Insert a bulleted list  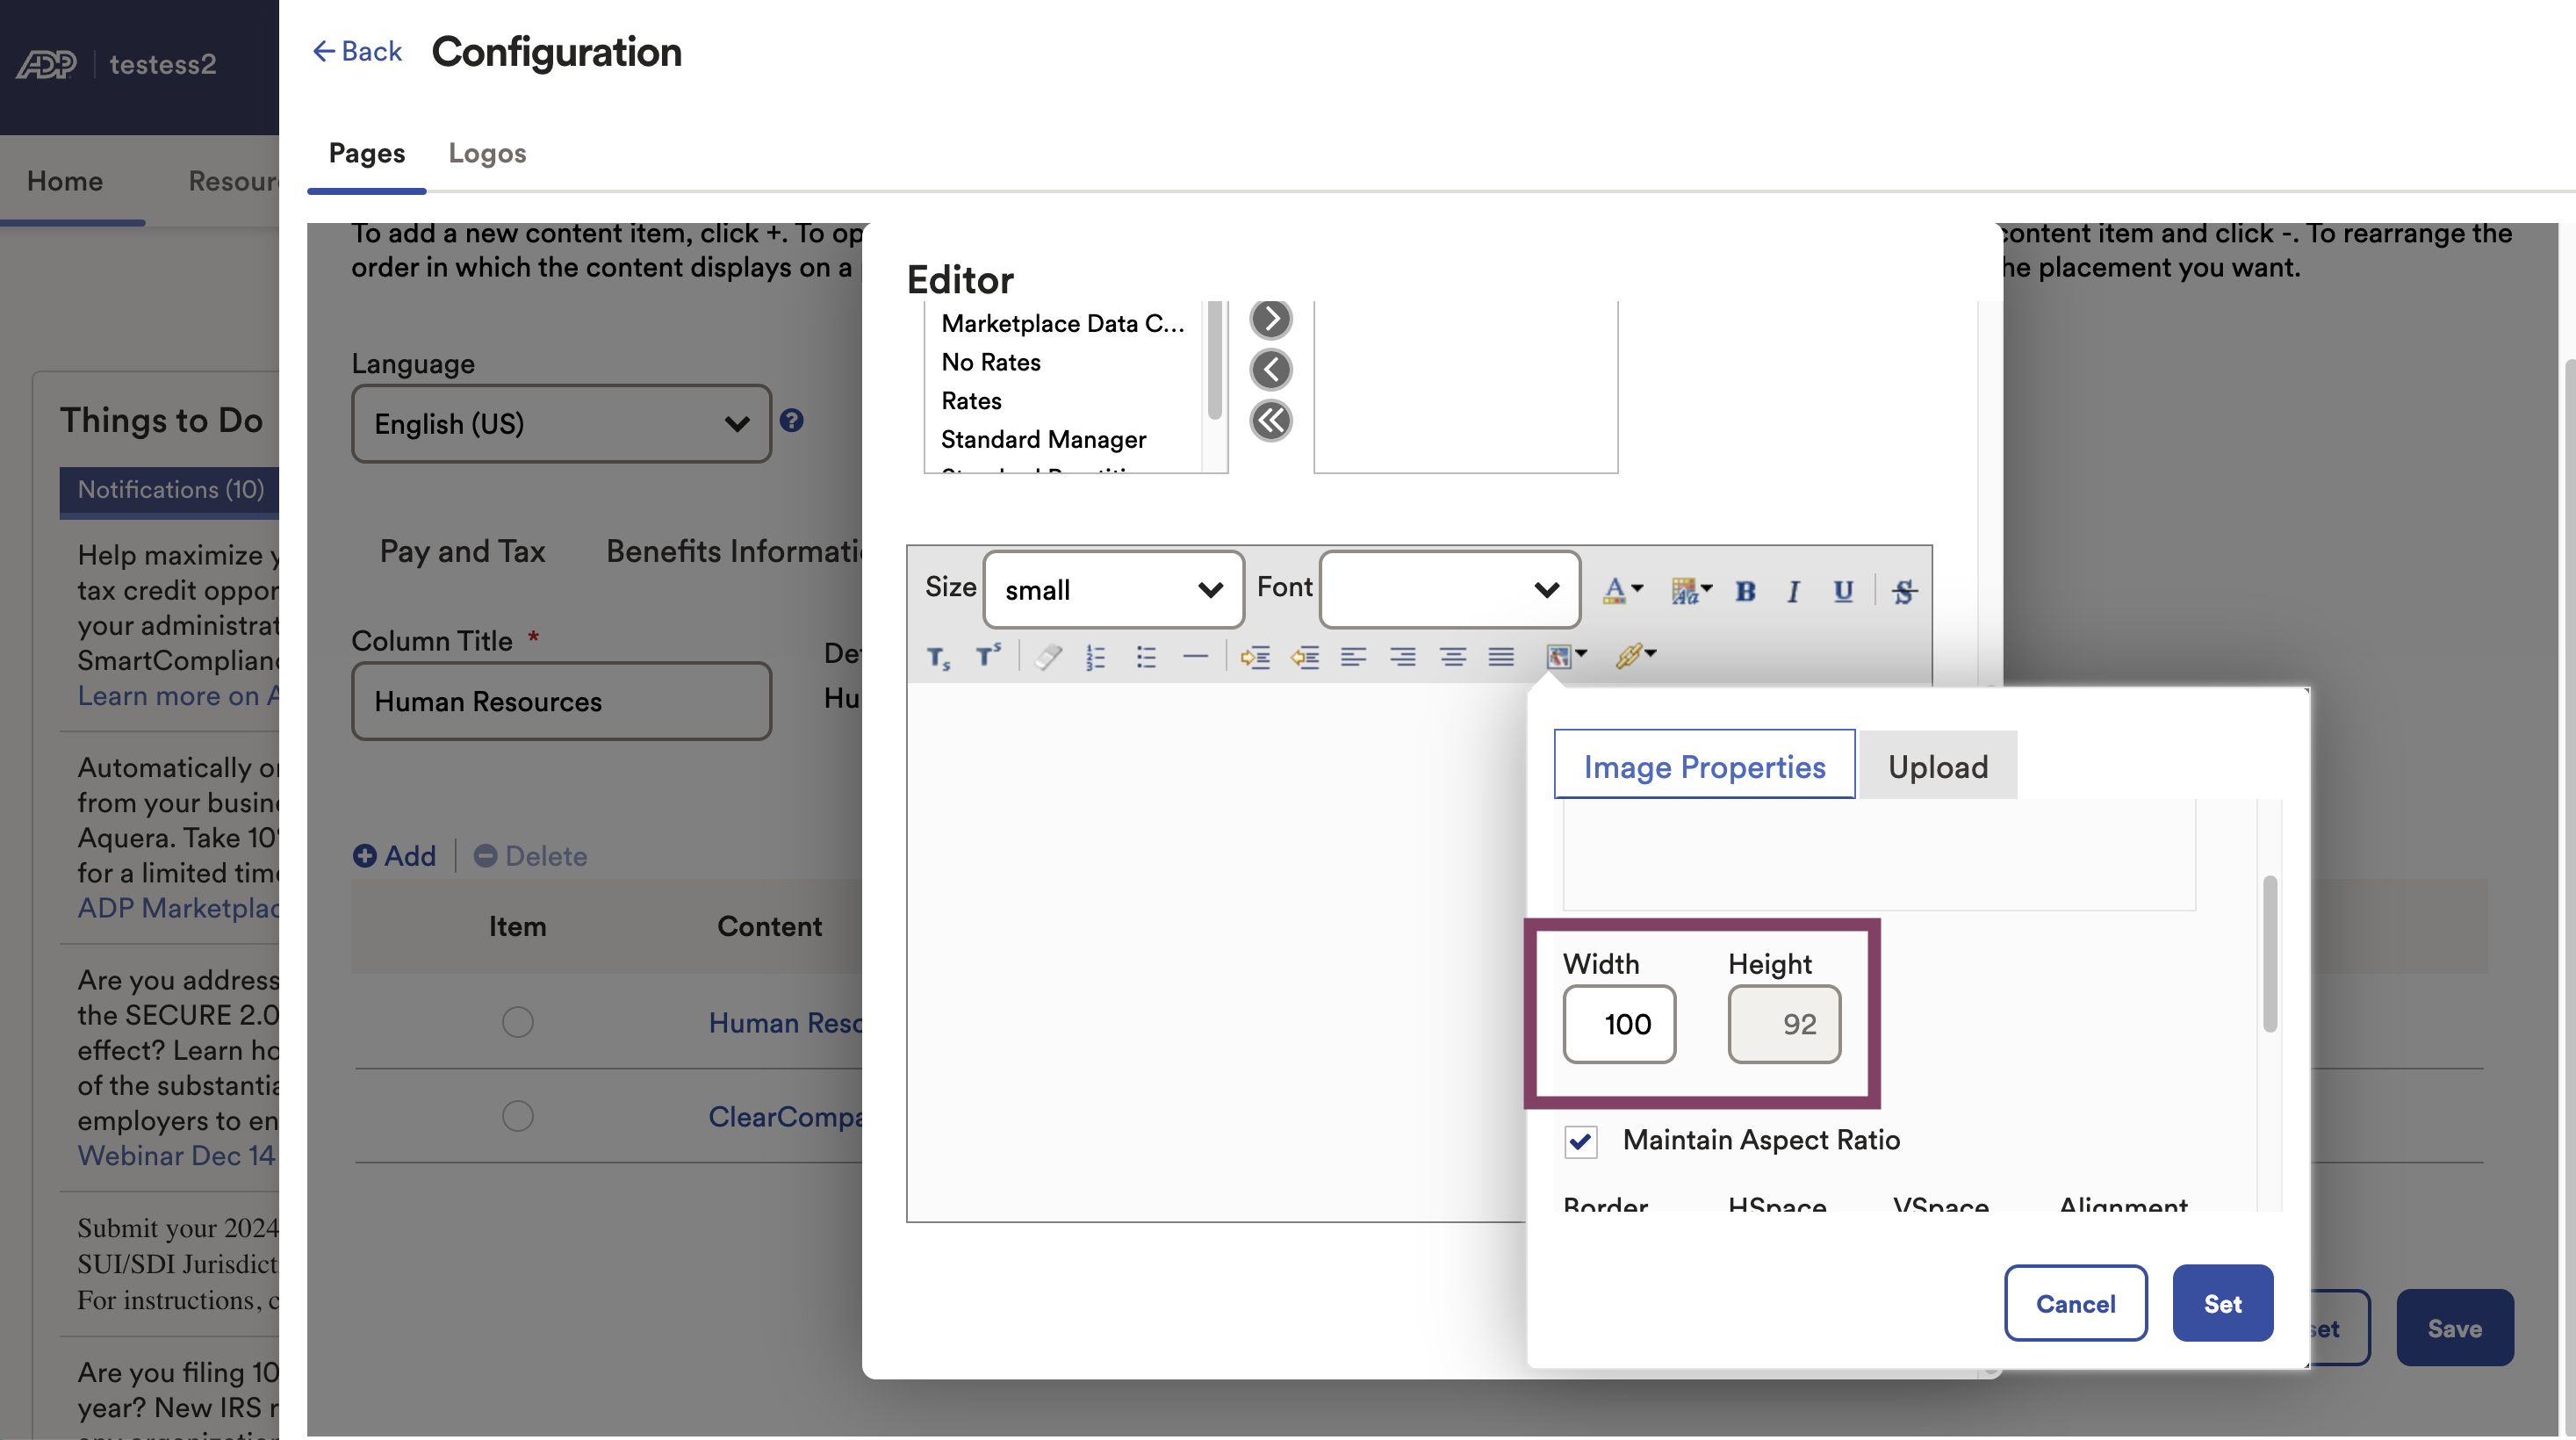coord(1146,657)
